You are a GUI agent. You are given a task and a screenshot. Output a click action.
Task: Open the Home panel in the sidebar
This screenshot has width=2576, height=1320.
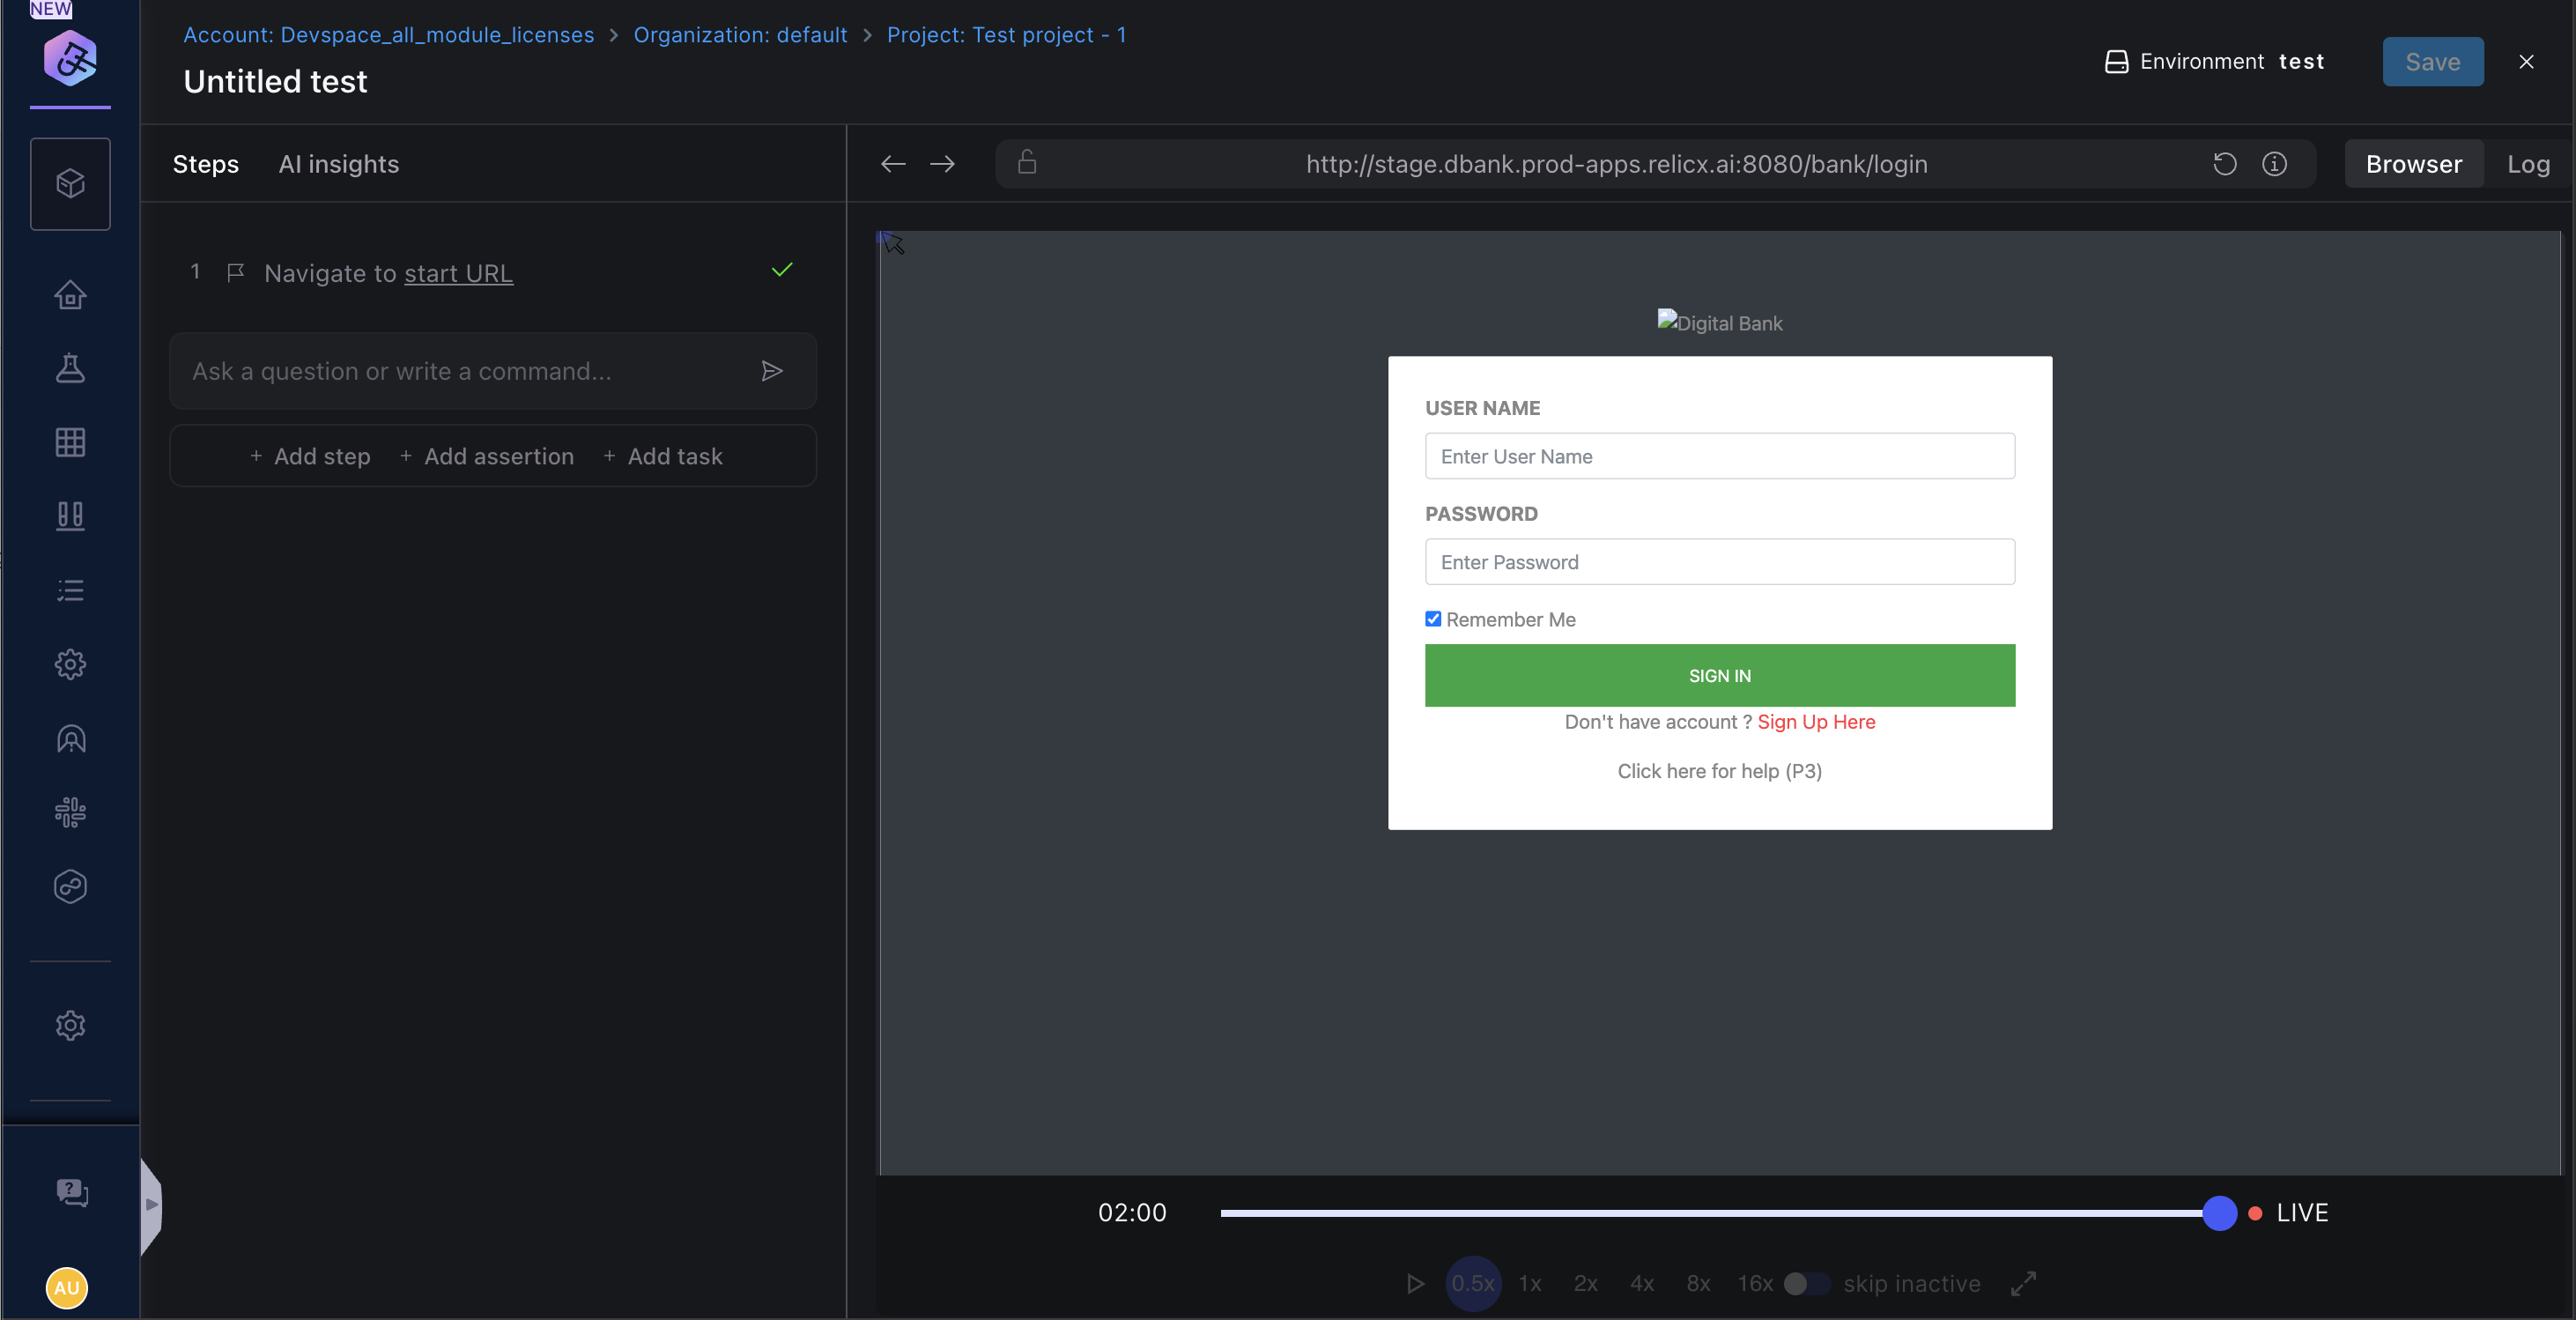click(70, 295)
